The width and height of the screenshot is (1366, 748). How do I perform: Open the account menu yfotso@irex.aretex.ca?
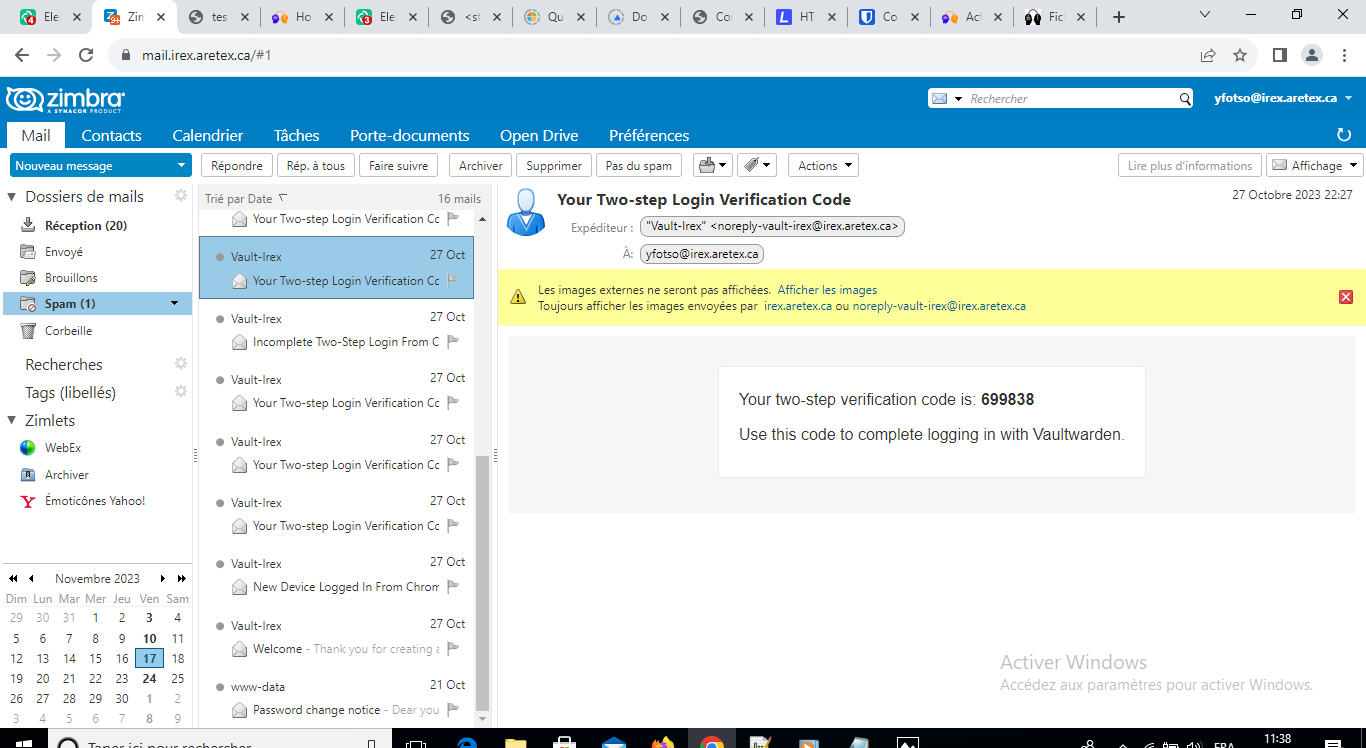click(x=1283, y=98)
